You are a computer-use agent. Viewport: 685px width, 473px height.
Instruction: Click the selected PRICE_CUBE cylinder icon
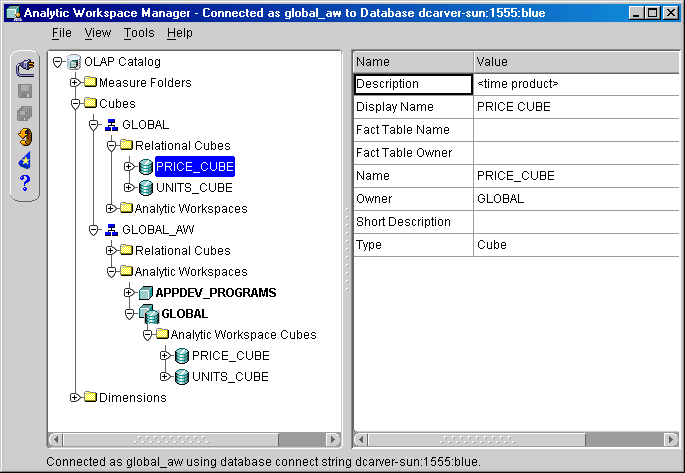(x=145, y=167)
